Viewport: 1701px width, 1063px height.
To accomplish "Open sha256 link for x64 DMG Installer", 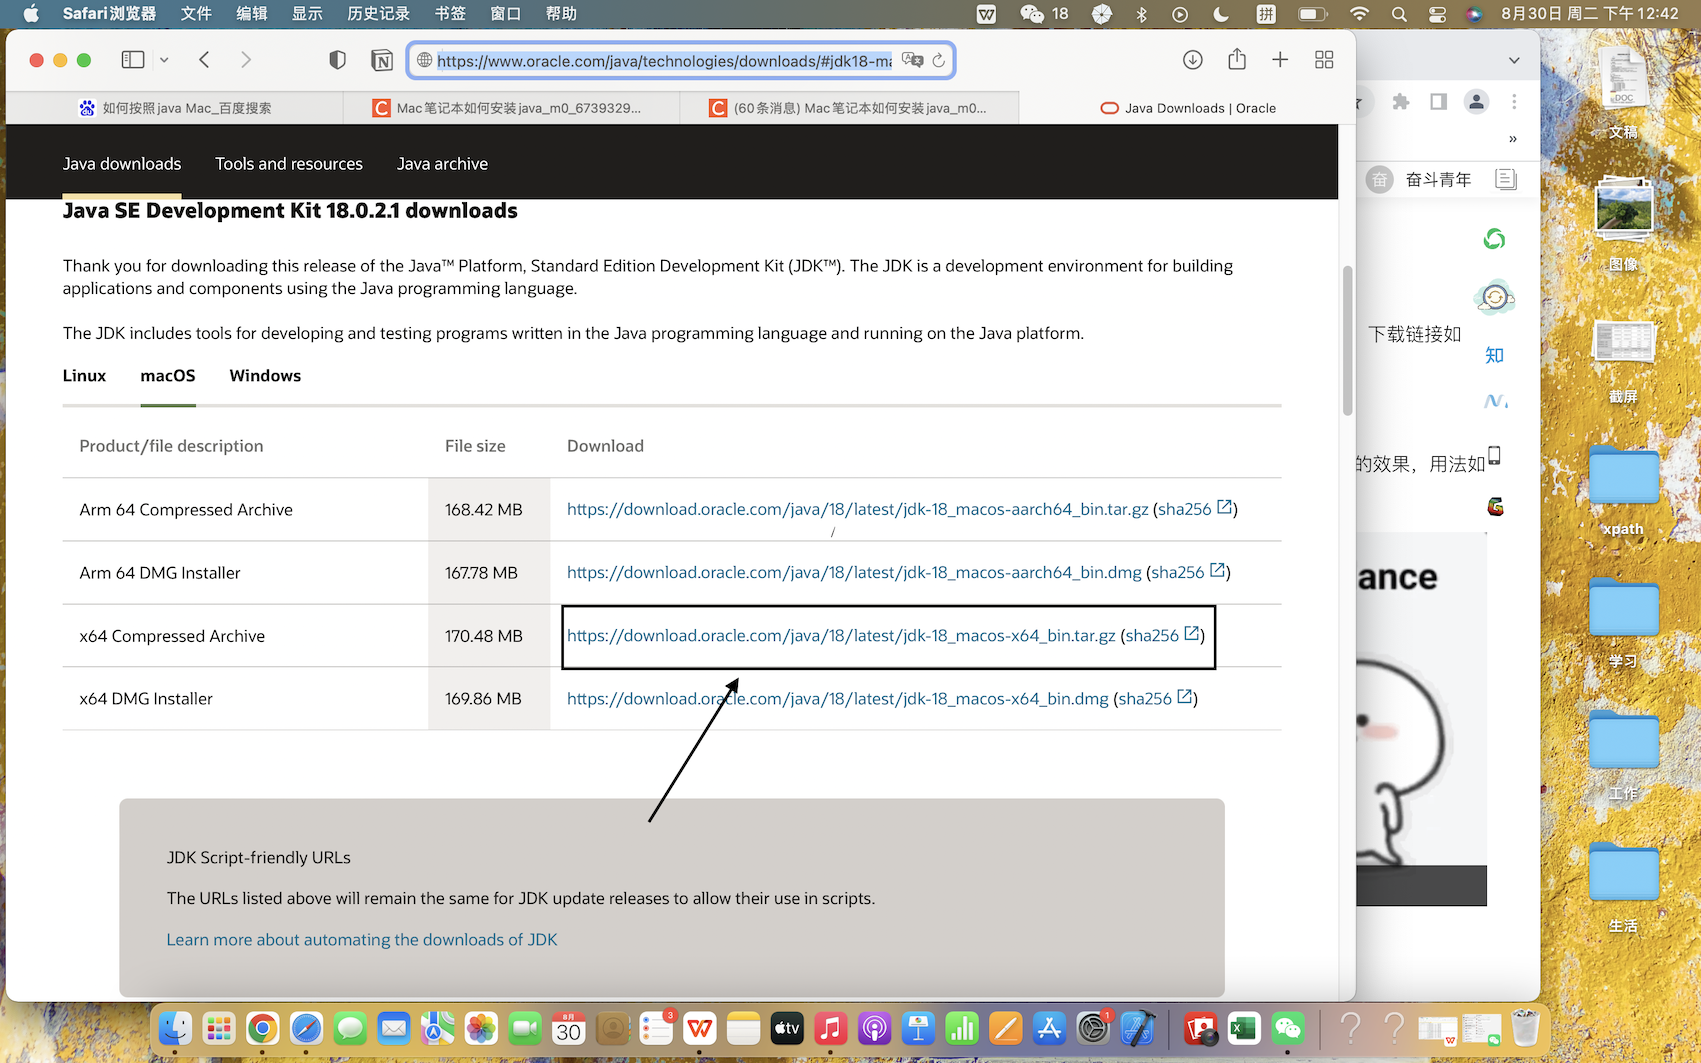I will point(1155,698).
